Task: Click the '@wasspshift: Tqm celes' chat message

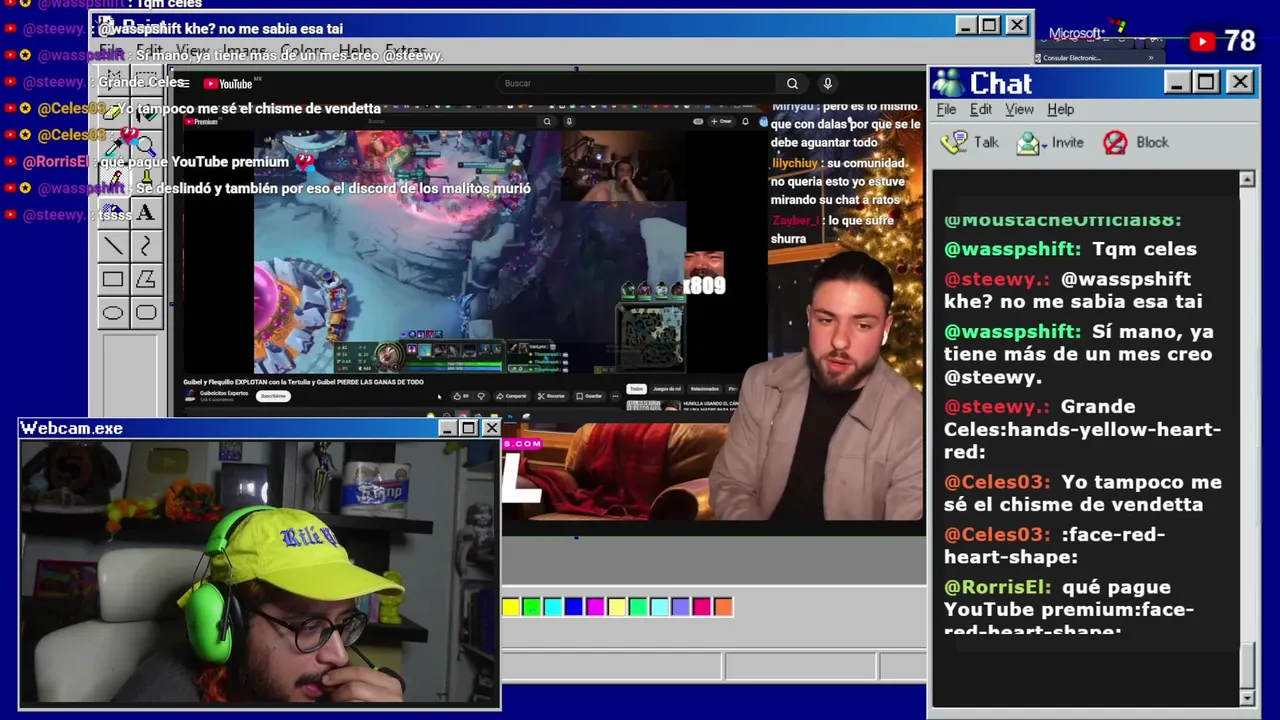Action: (1070, 249)
